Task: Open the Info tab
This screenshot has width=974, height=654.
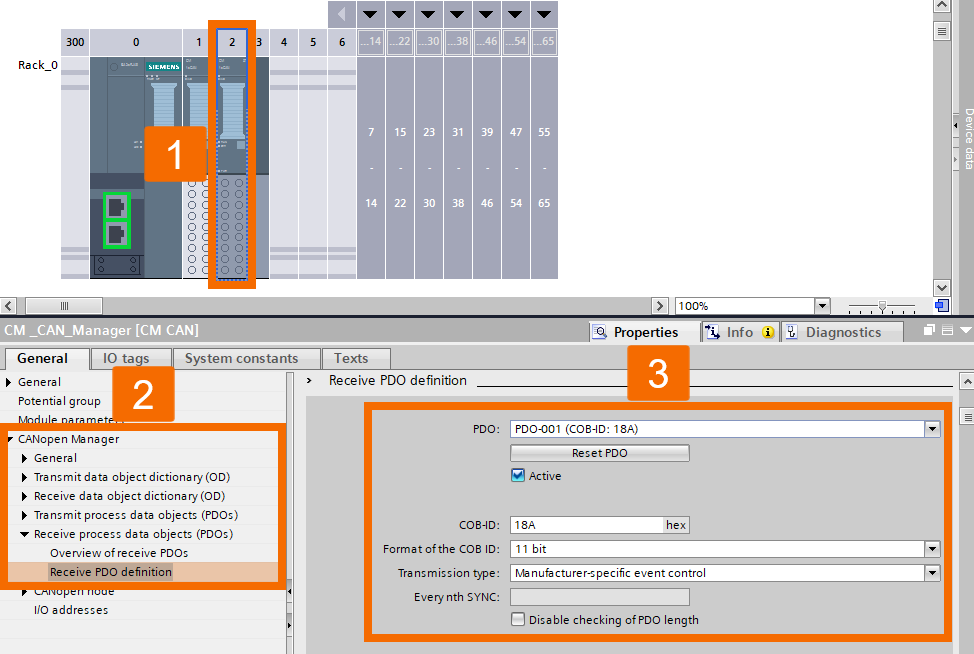Action: click(x=739, y=332)
